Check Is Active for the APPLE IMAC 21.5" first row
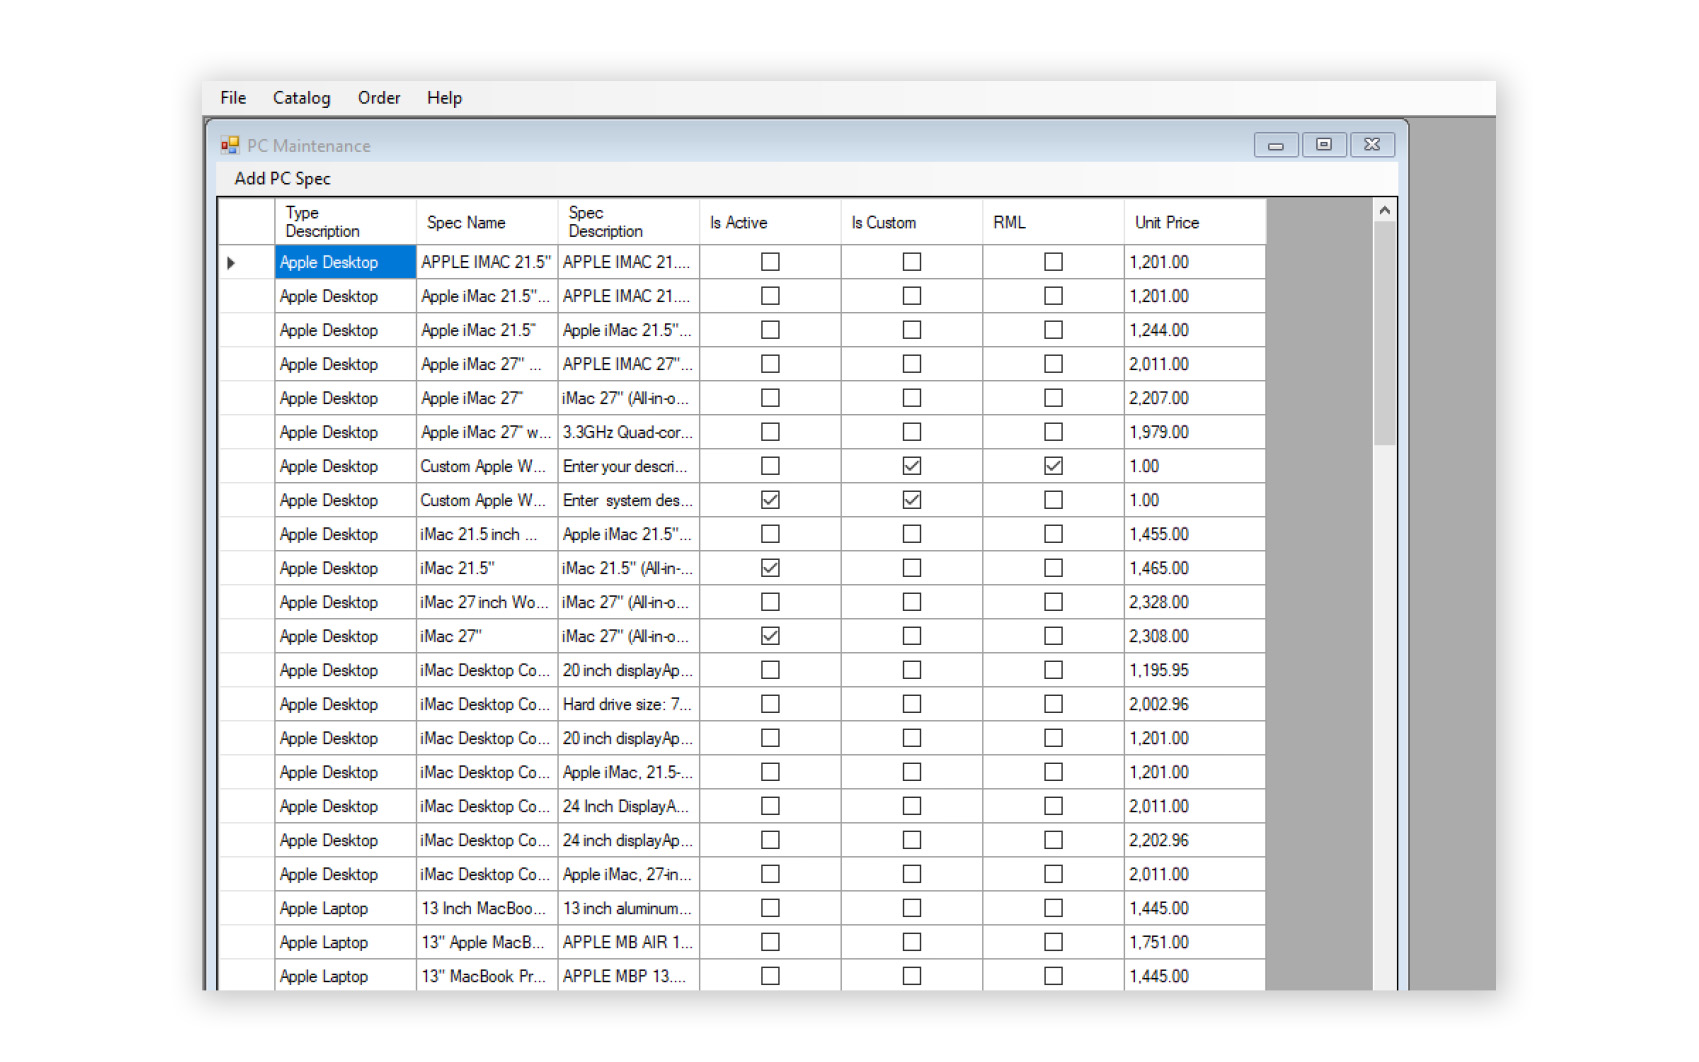Viewport: 1699px width, 1062px height. [x=770, y=262]
